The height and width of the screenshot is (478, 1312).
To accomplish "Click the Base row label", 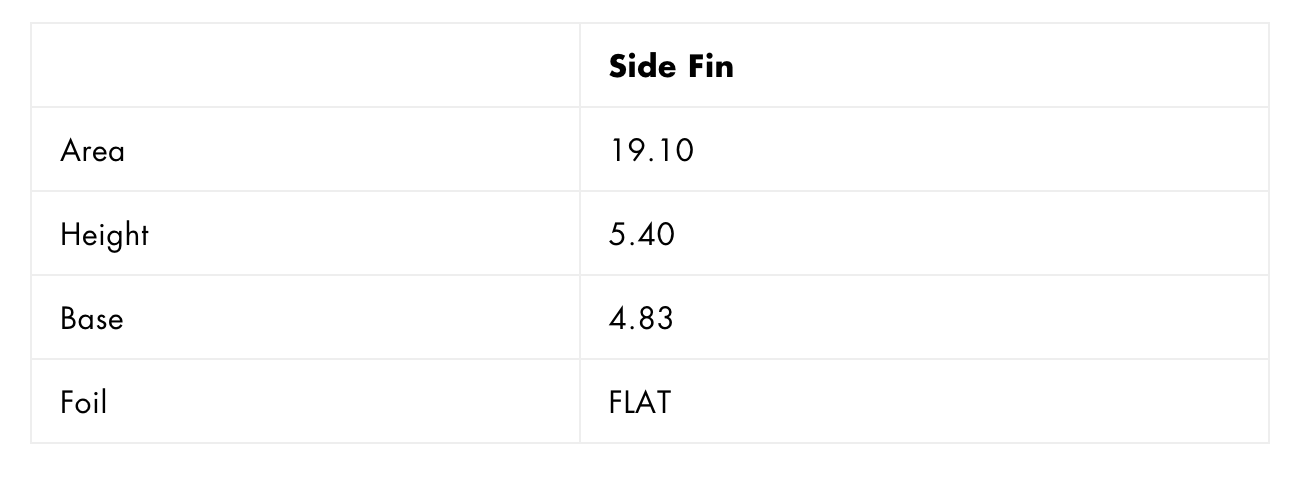I will (91, 318).
